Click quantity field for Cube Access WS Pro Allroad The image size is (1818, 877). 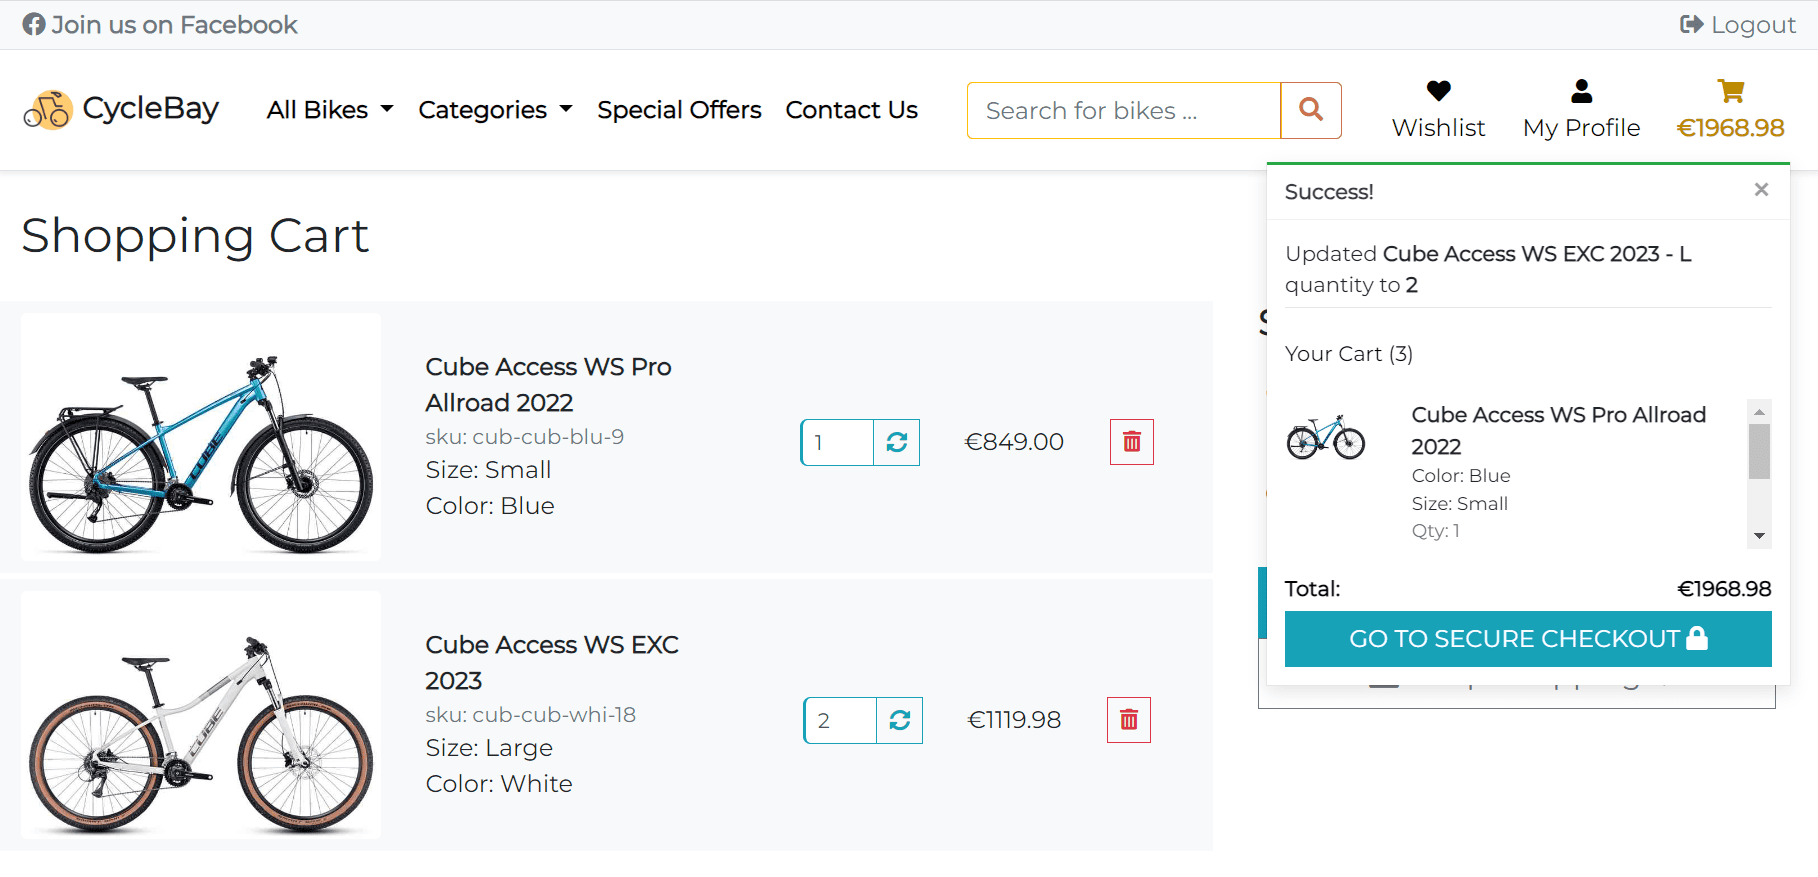tap(838, 442)
